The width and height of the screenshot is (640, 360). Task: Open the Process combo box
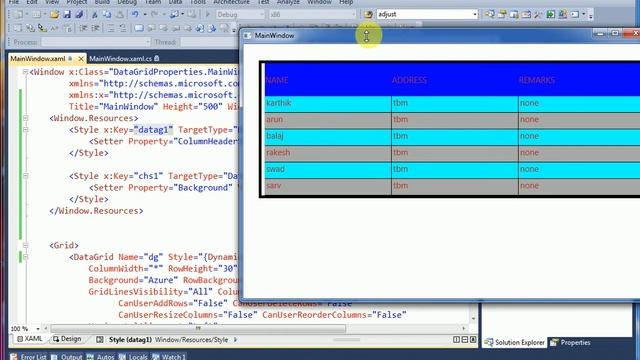click(x=96, y=42)
